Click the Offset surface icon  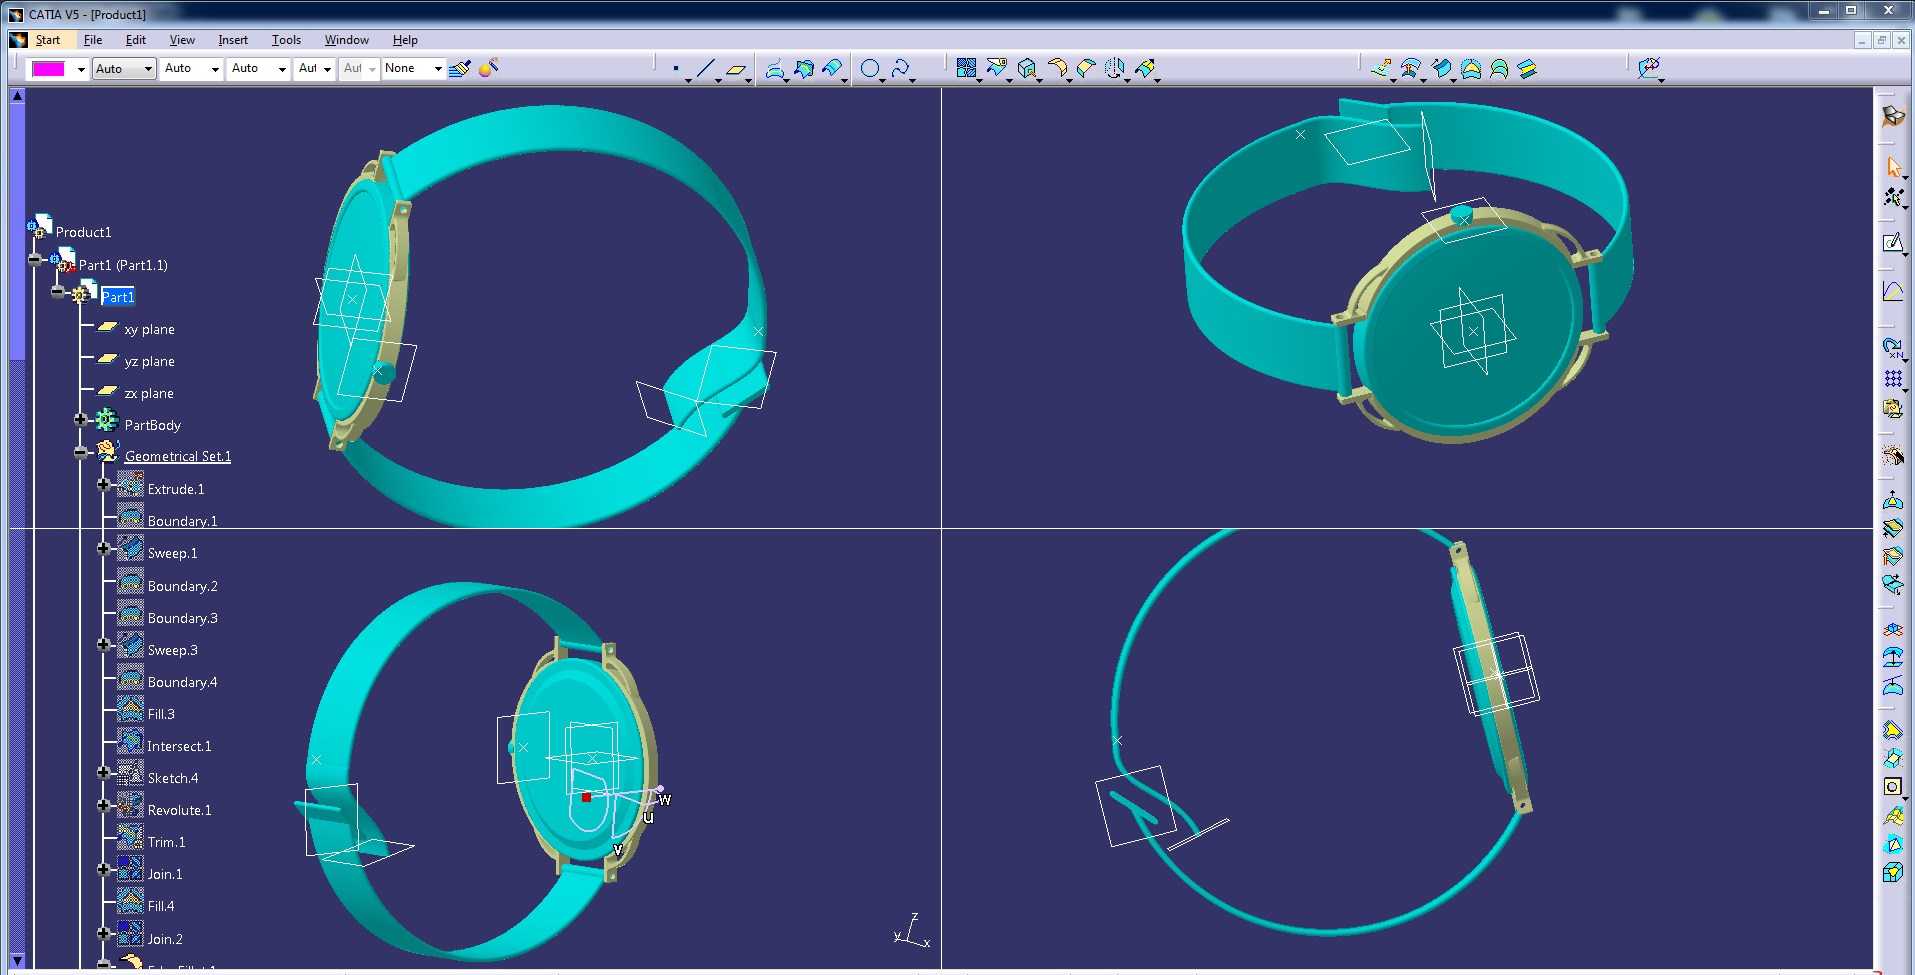[x=1411, y=68]
